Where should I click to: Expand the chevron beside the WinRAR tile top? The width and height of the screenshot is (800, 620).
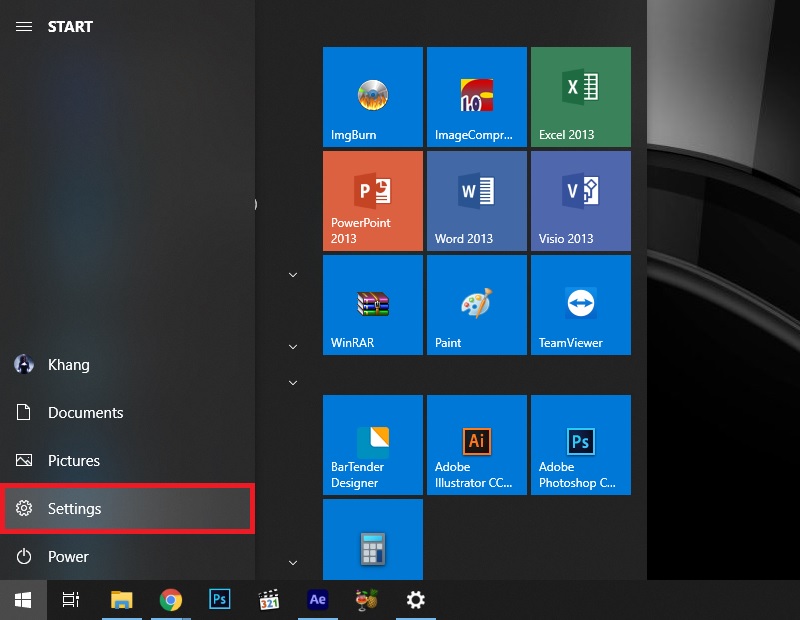coord(293,275)
